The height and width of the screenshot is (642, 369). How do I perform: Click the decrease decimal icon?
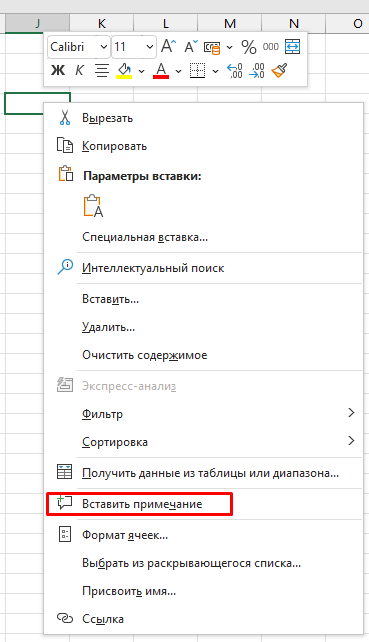257,70
